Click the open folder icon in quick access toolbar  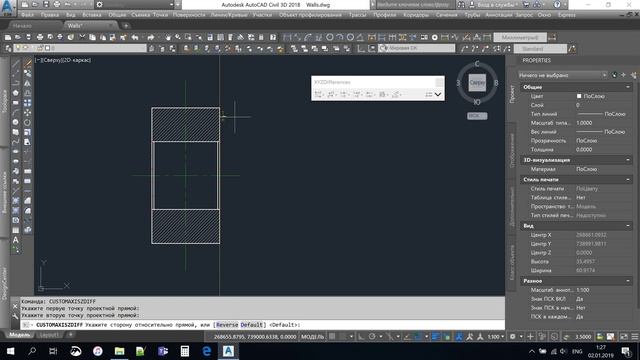(x=35, y=4)
